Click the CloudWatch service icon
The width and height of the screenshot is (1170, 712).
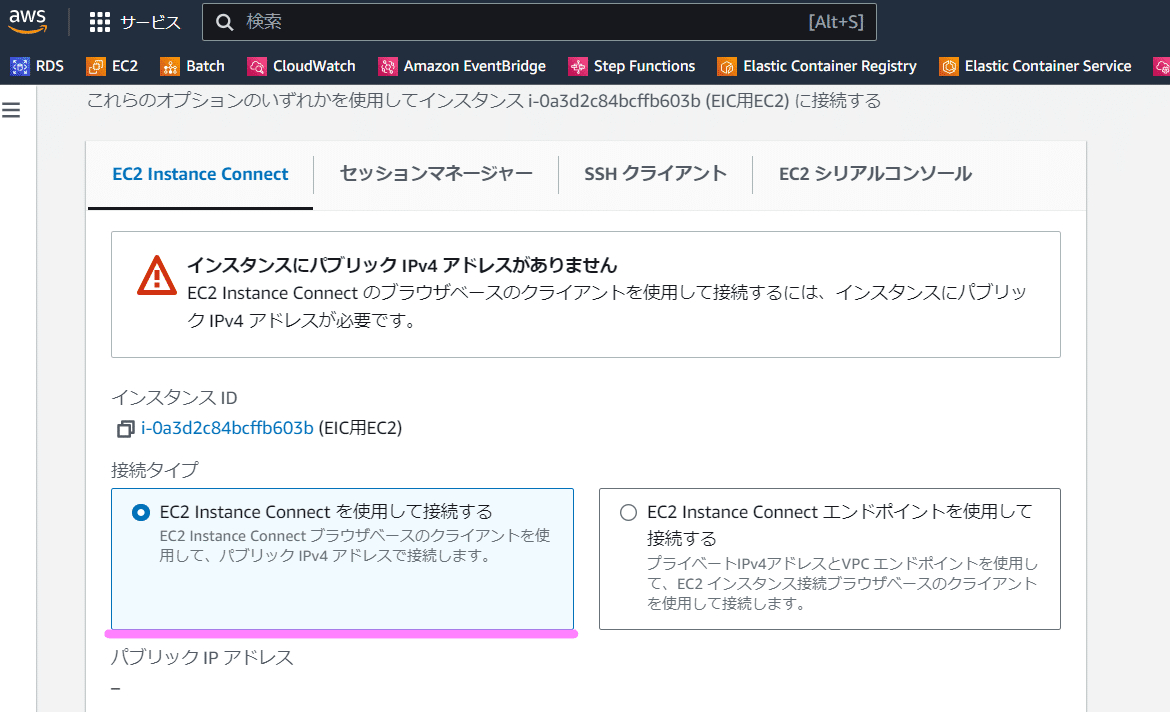click(257, 66)
